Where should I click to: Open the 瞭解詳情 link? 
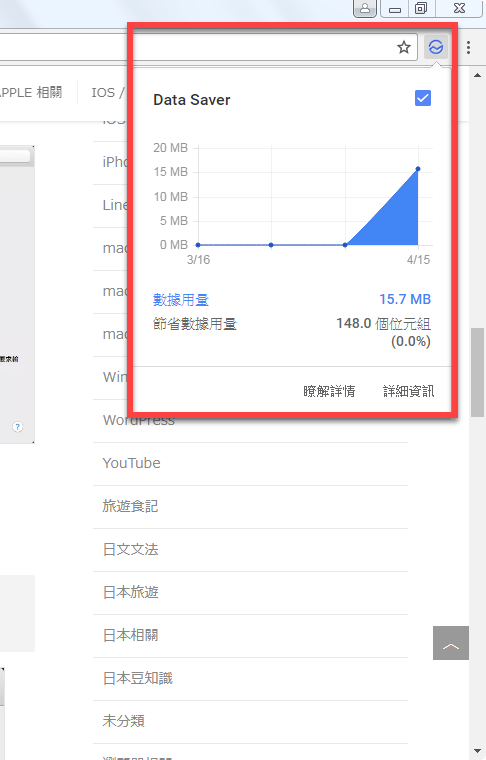pyautogui.click(x=329, y=391)
